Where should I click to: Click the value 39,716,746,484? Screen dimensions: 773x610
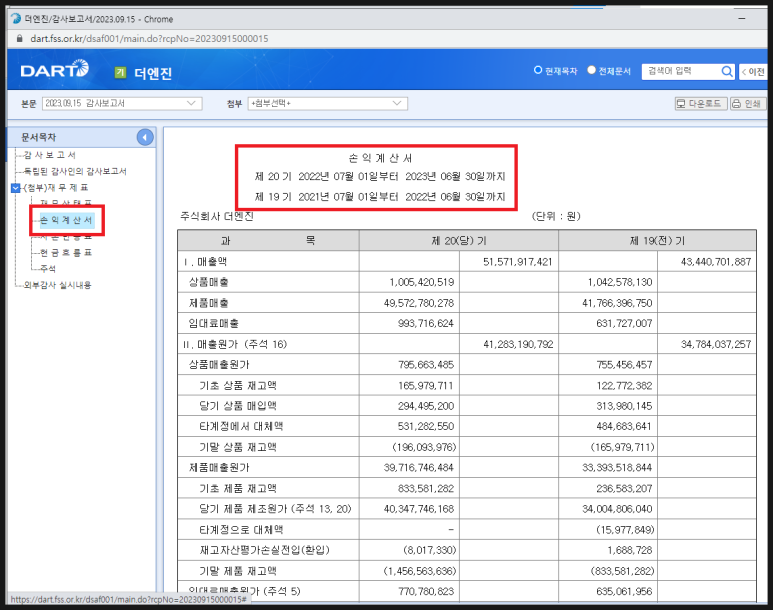pyautogui.click(x=419, y=467)
